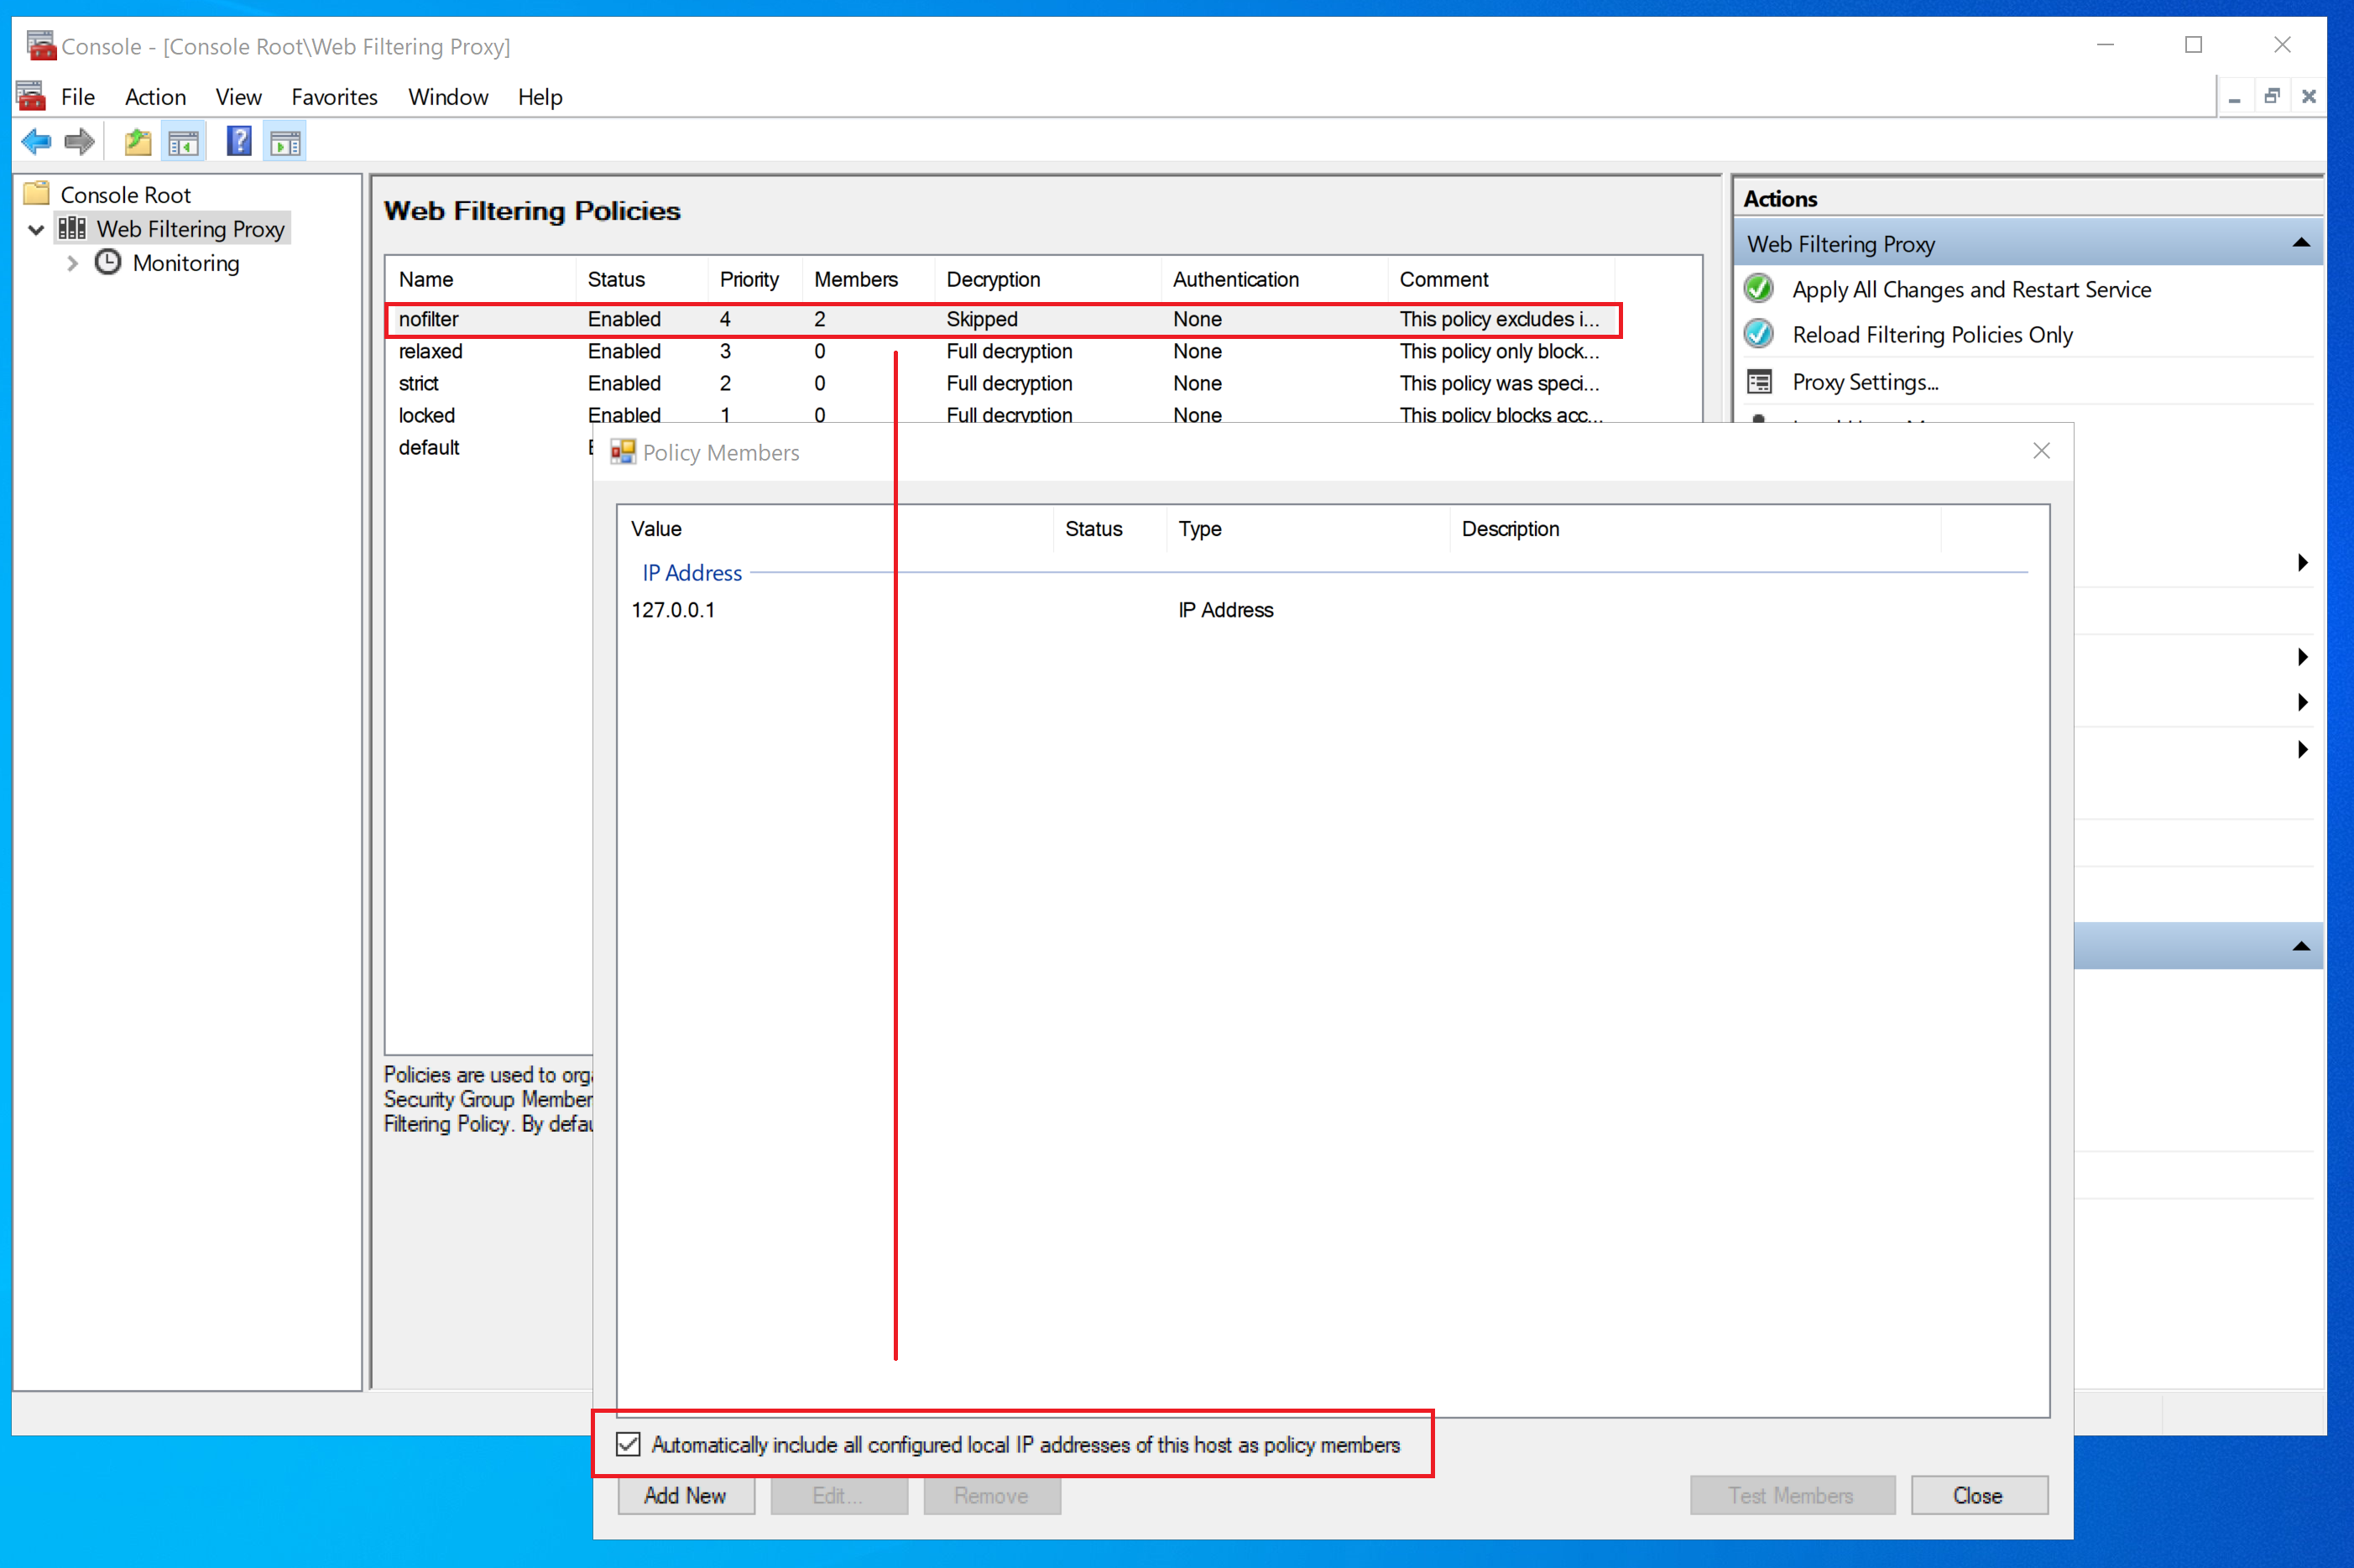Screen dimensions: 2354x1568
Task: Click the Back arrow toolbar icon
Action: coord(36,142)
